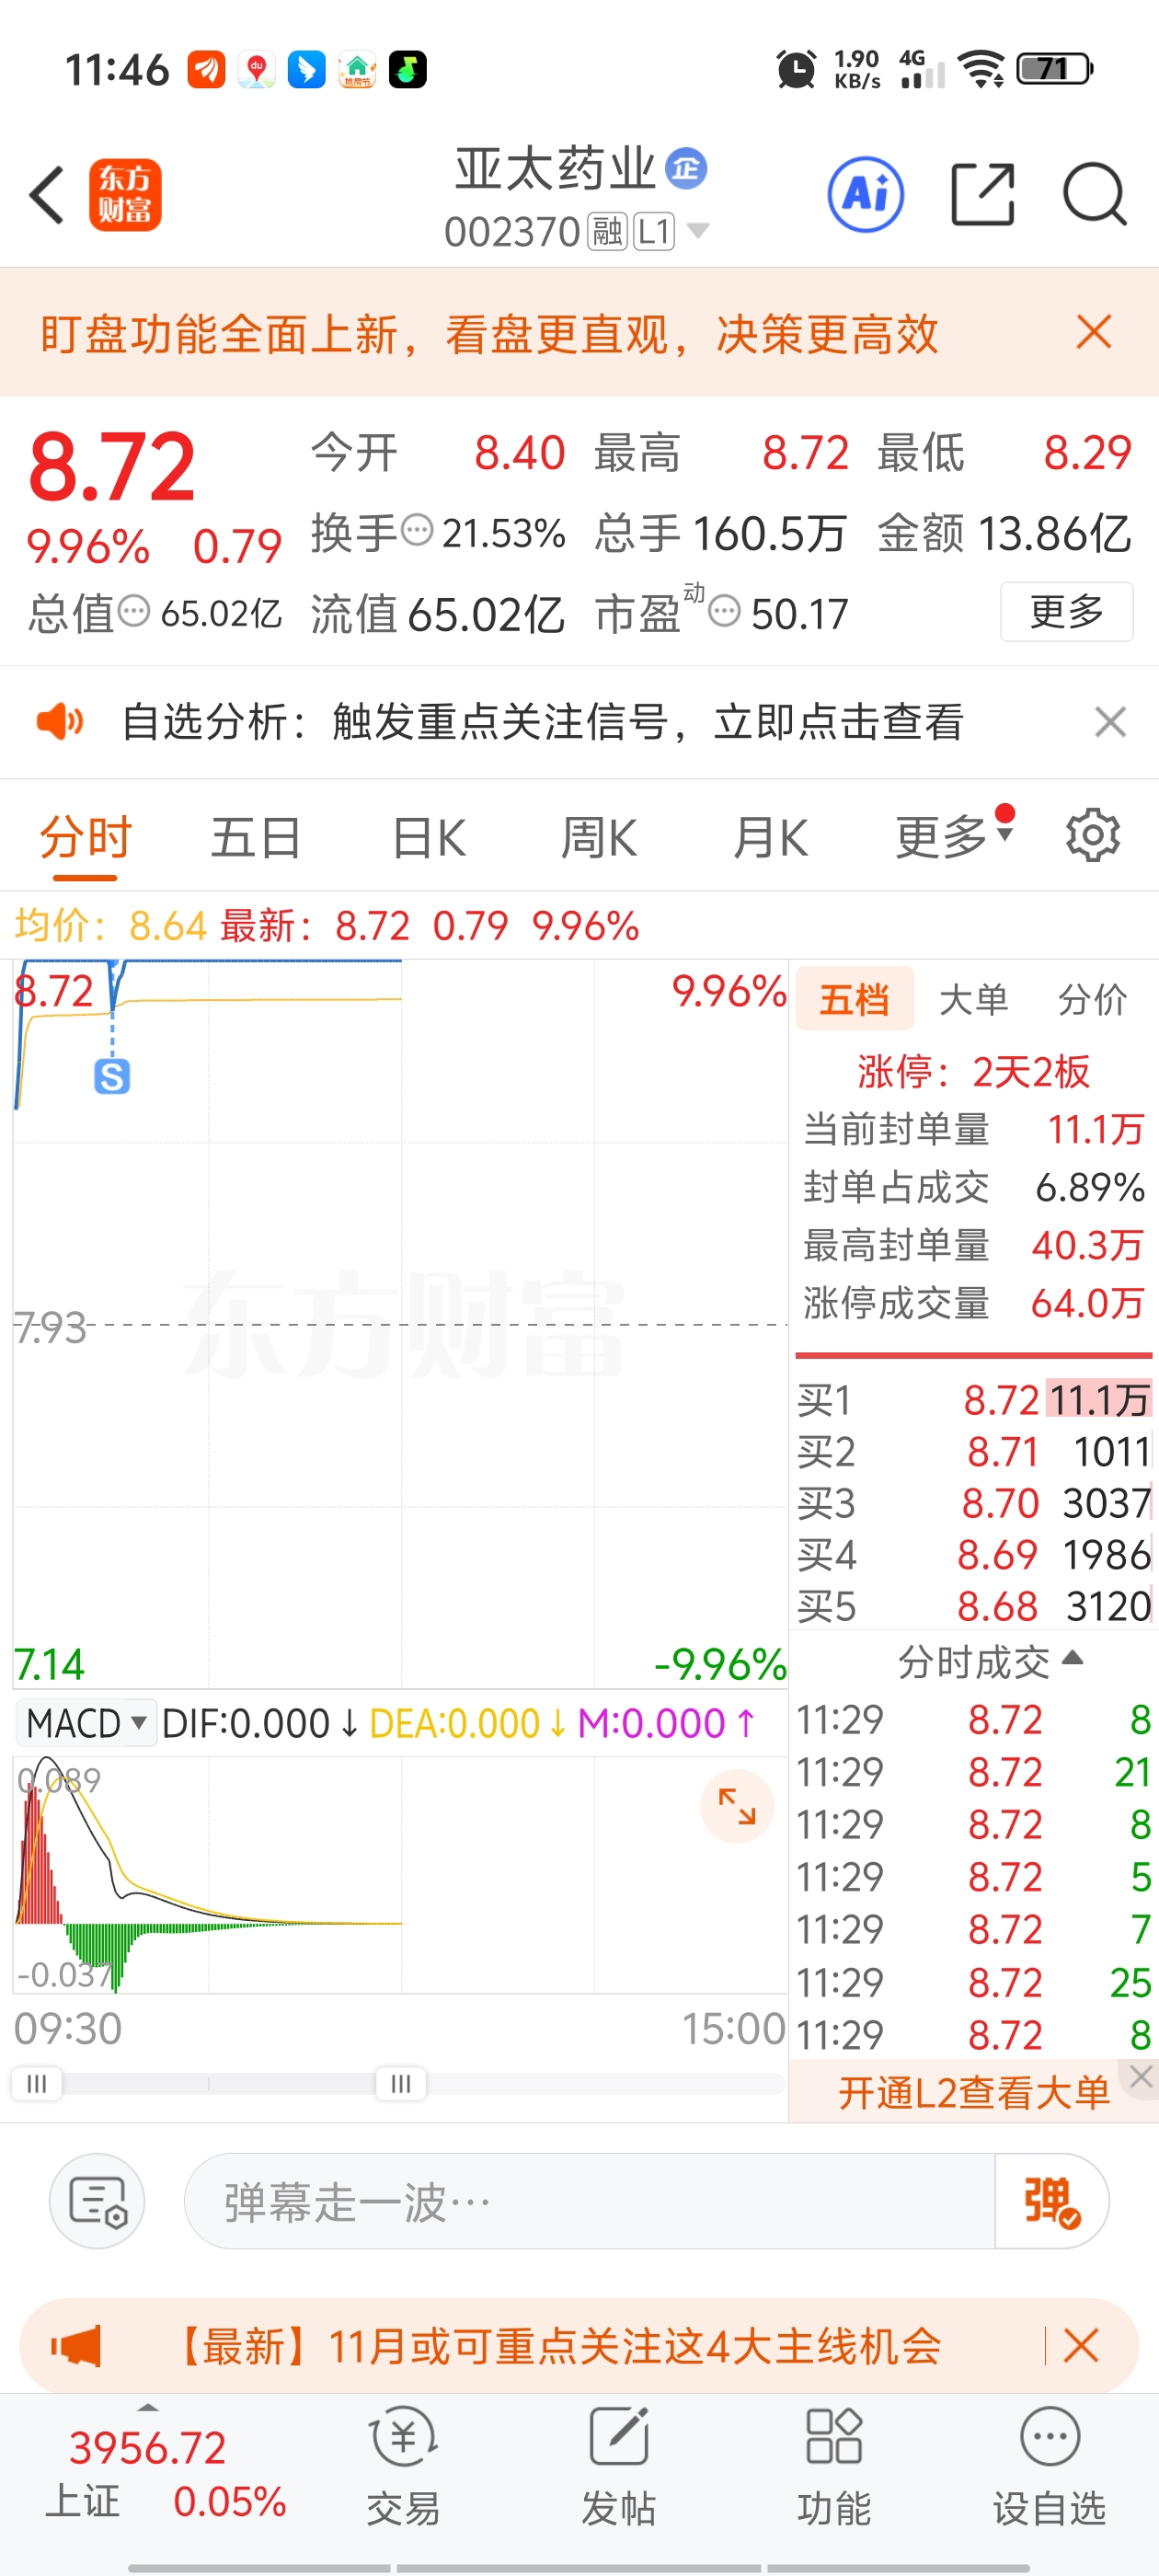The width and height of the screenshot is (1159, 2576).
Task: Tap 开通L2查看大单 link
Action: 974,2092
